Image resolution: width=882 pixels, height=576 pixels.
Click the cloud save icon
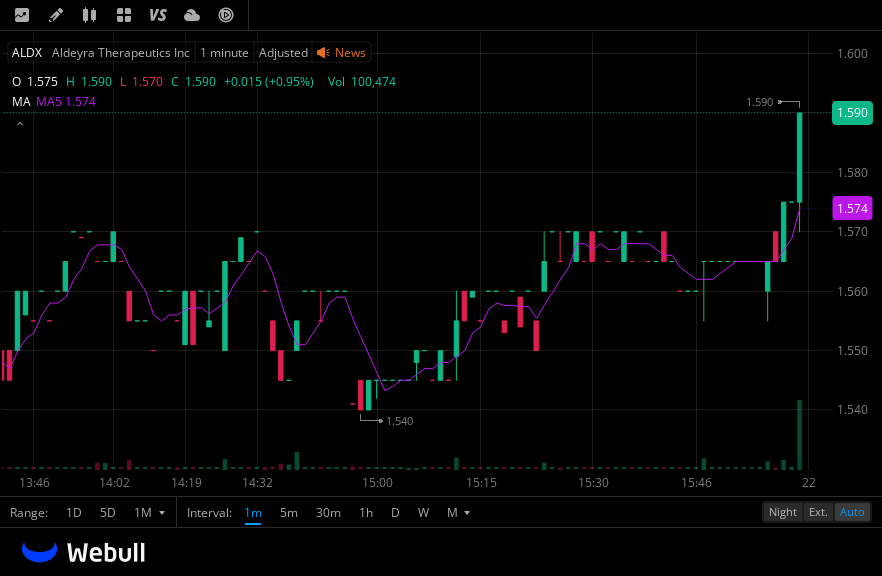pos(192,15)
